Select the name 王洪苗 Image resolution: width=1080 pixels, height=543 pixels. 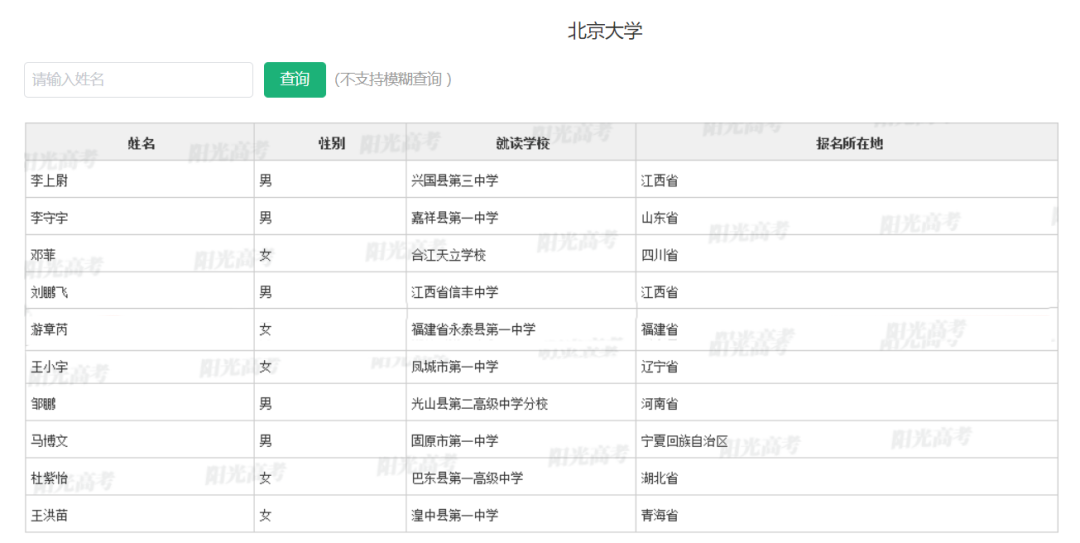pyautogui.click(x=49, y=515)
